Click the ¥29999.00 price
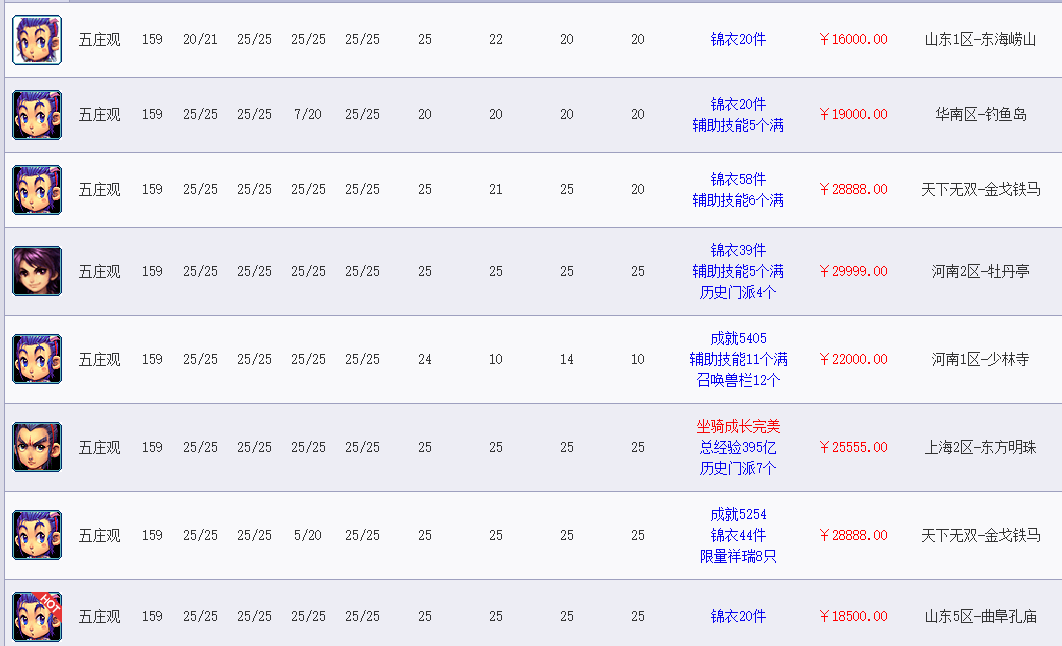This screenshot has height=646, width=1062. pyautogui.click(x=853, y=271)
